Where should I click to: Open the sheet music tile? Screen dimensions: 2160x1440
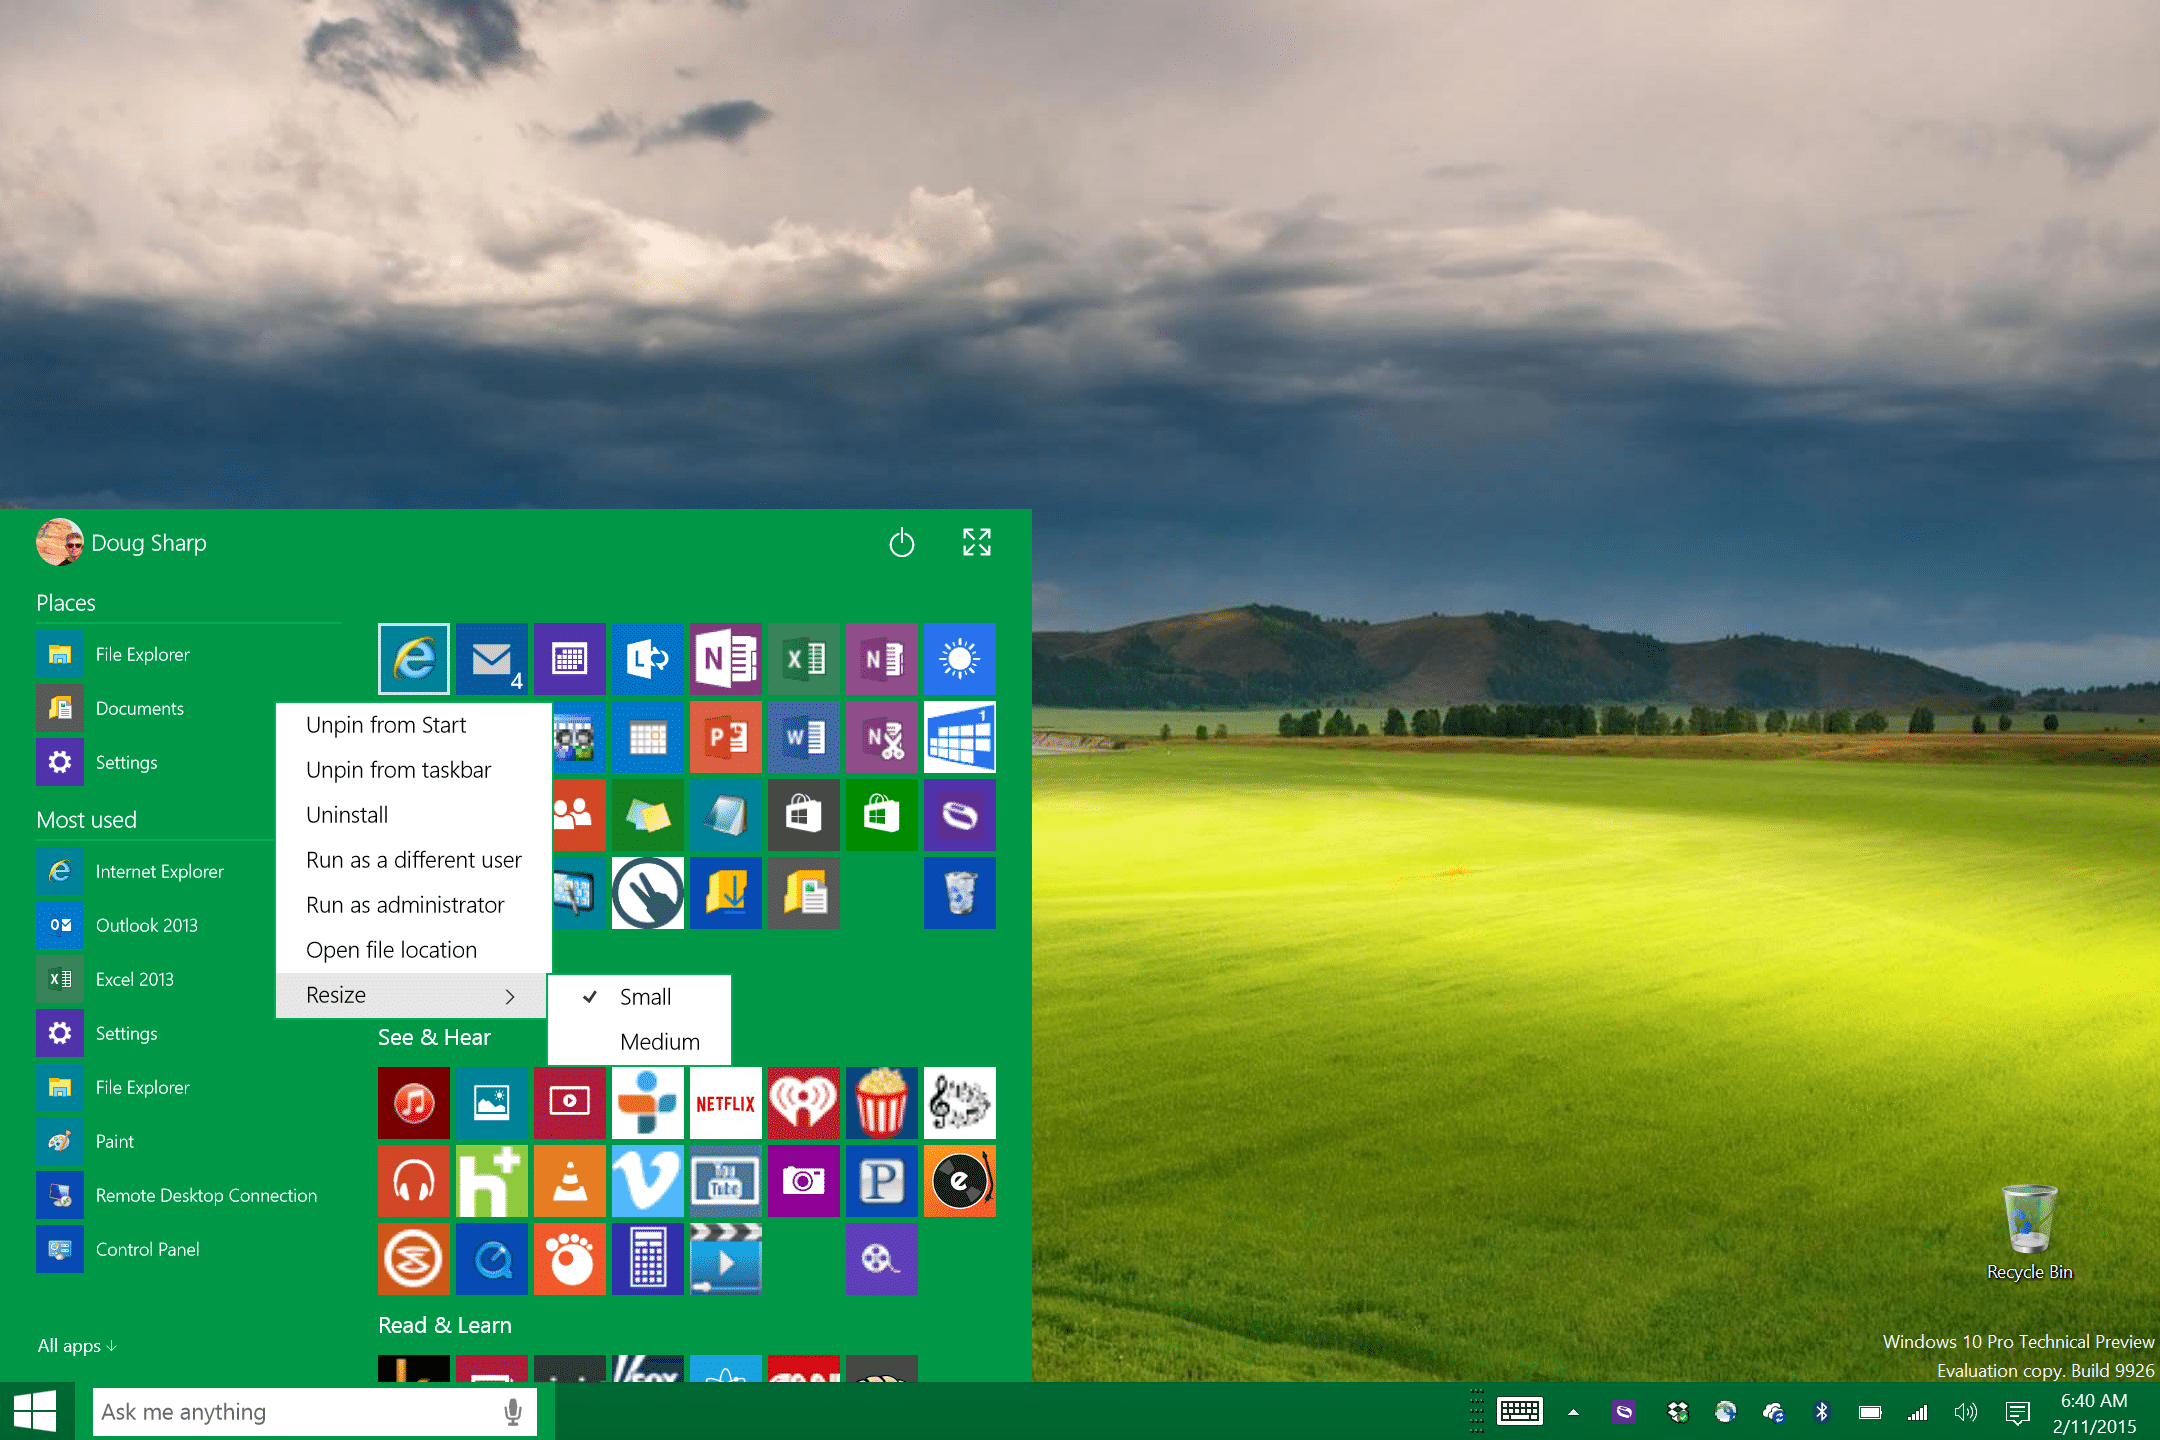point(960,1103)
